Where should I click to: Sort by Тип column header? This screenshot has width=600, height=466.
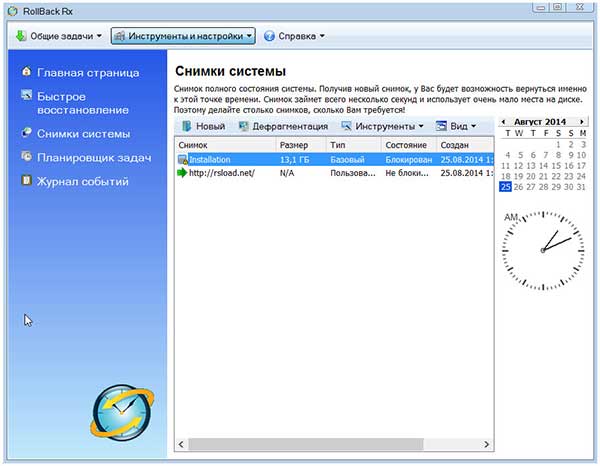point(354,145)
